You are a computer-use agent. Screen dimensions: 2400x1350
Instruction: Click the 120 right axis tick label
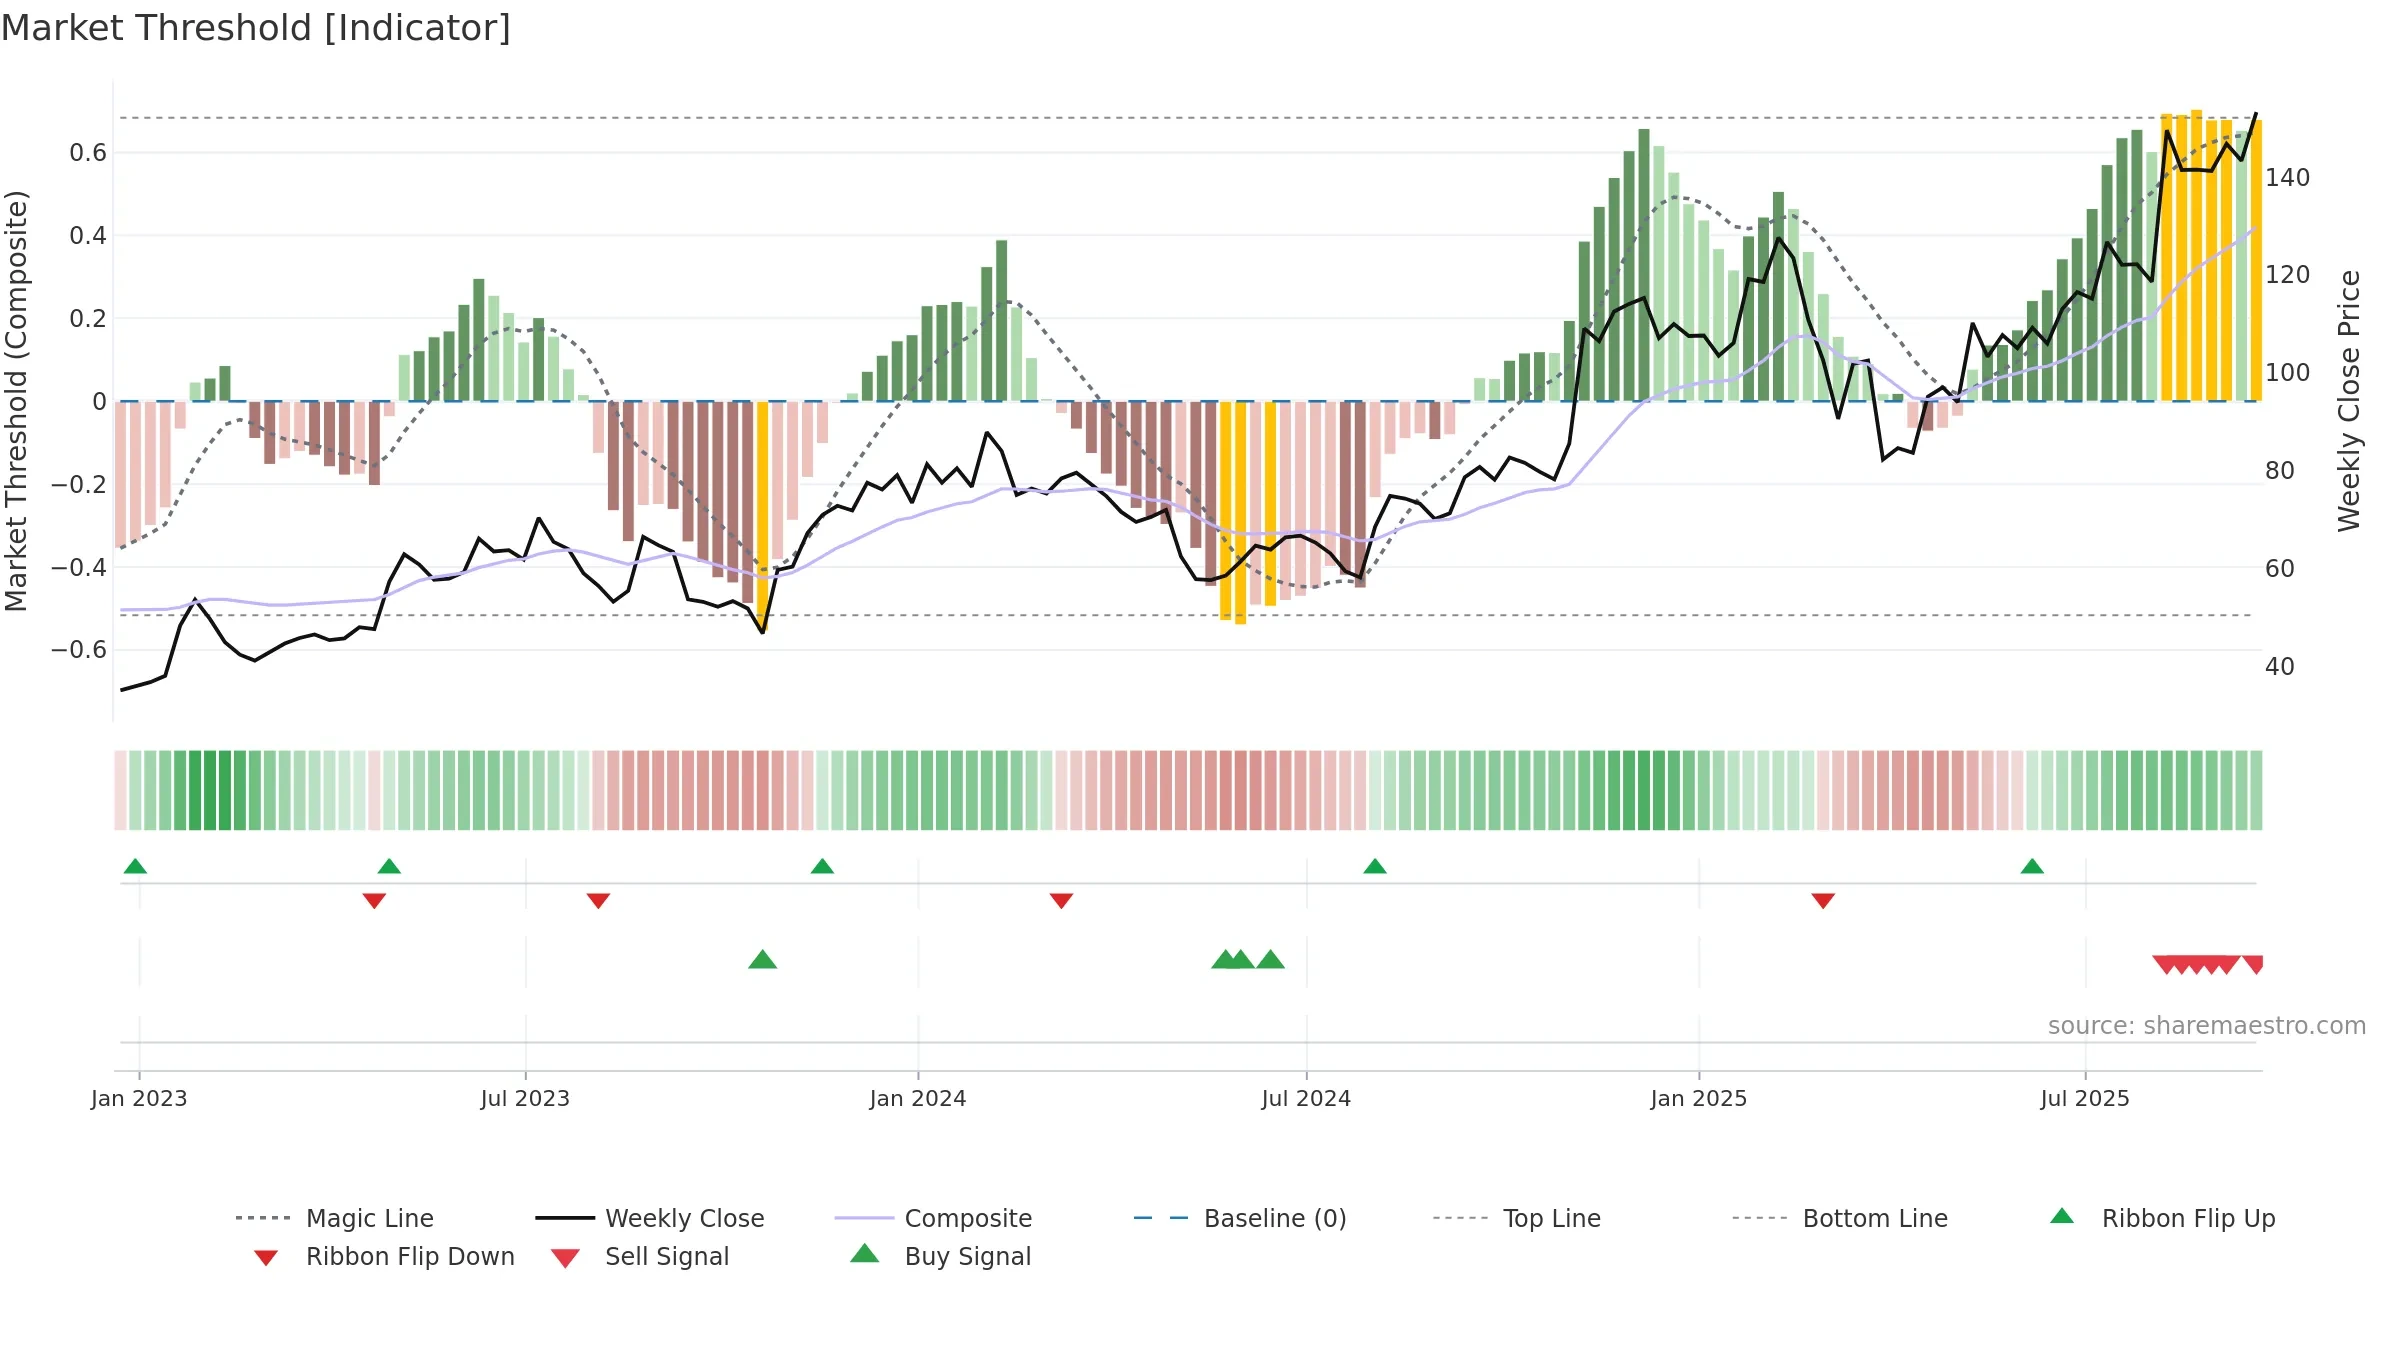[2288, 275]
